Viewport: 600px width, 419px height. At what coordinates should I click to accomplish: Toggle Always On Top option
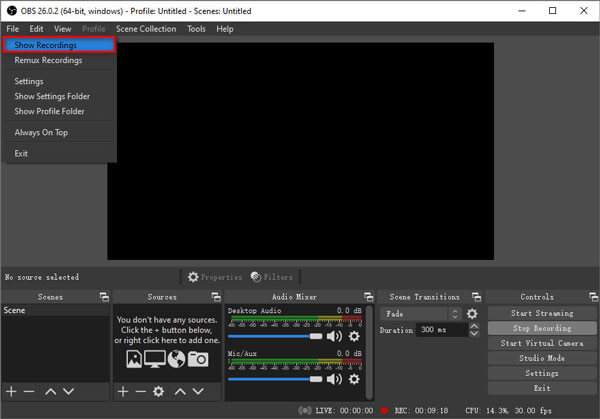tap(41, 132)
